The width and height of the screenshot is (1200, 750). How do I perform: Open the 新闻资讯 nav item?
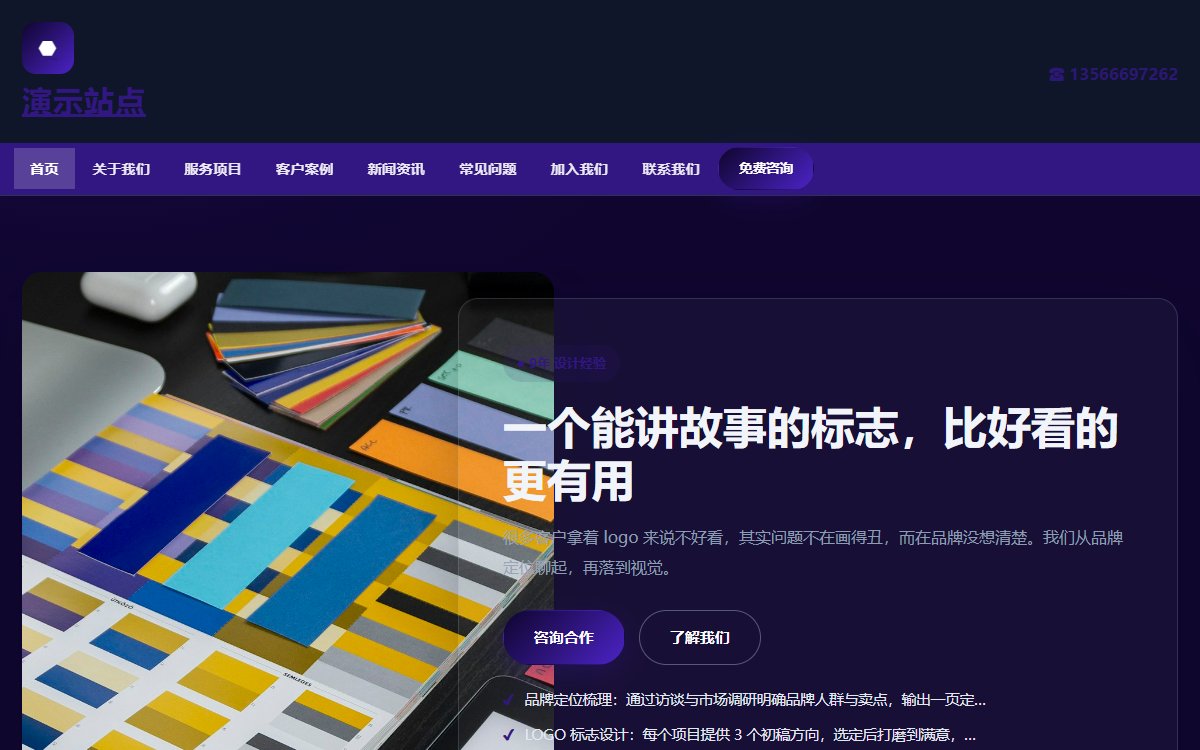pos(396,169)
